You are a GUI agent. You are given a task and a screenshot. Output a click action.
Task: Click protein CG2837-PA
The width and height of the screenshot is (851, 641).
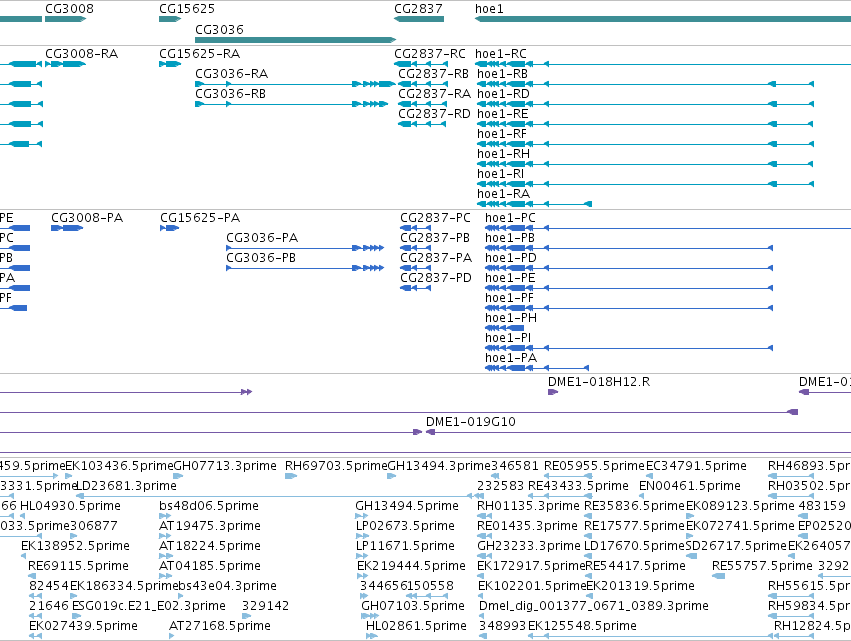(415, 268)
